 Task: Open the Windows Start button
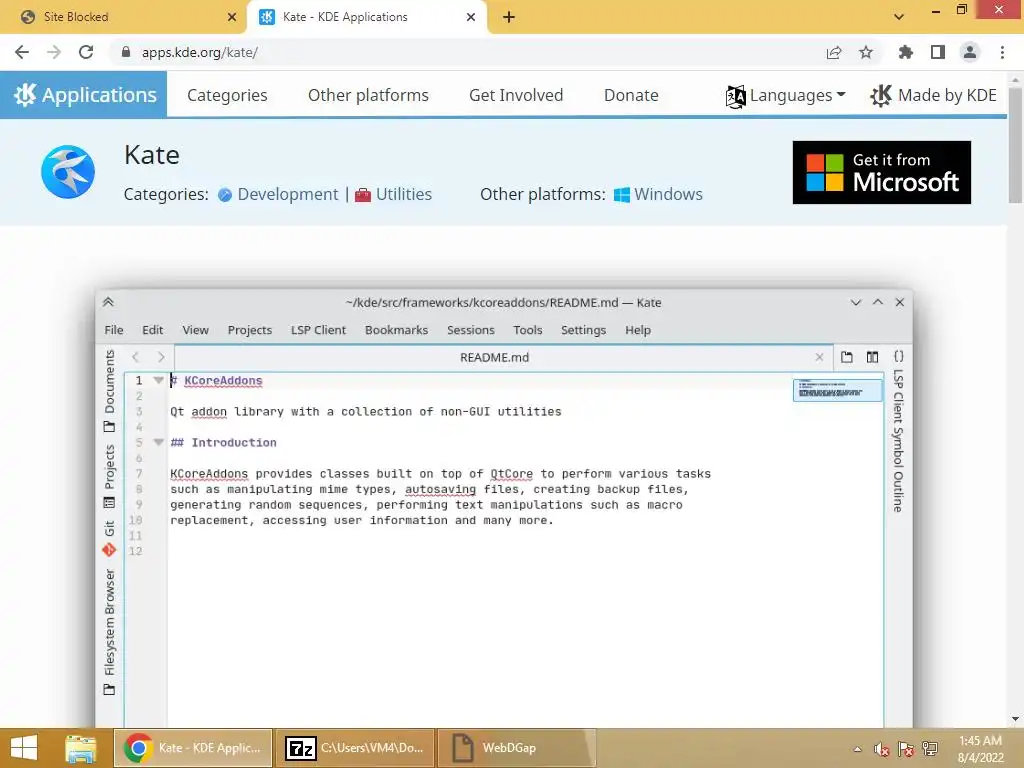pos(24,748)
